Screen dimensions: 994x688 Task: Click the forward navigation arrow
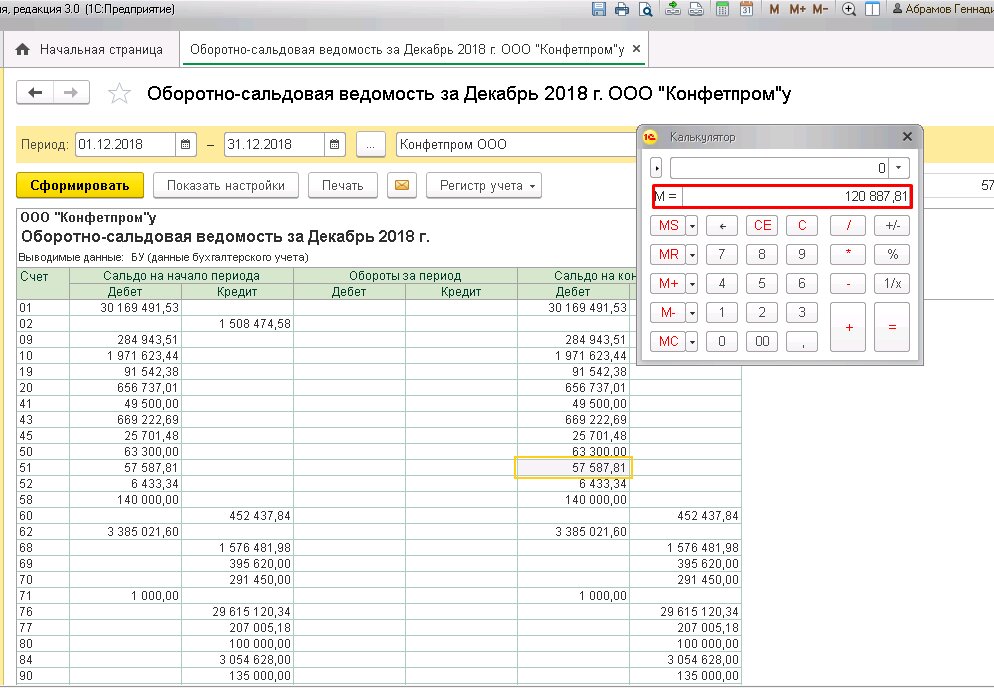[71, 93]
